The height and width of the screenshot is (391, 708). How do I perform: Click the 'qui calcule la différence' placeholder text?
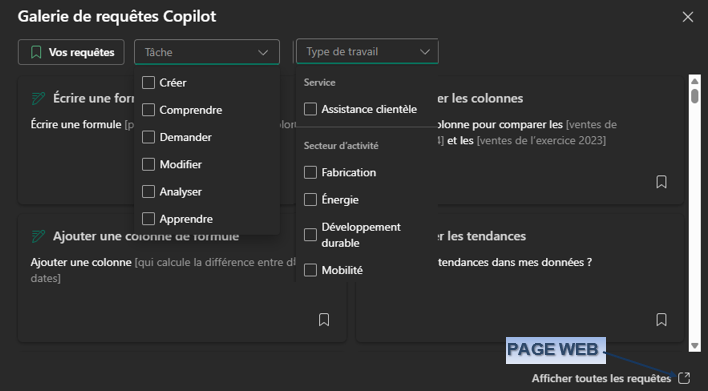tap(215, 262)
